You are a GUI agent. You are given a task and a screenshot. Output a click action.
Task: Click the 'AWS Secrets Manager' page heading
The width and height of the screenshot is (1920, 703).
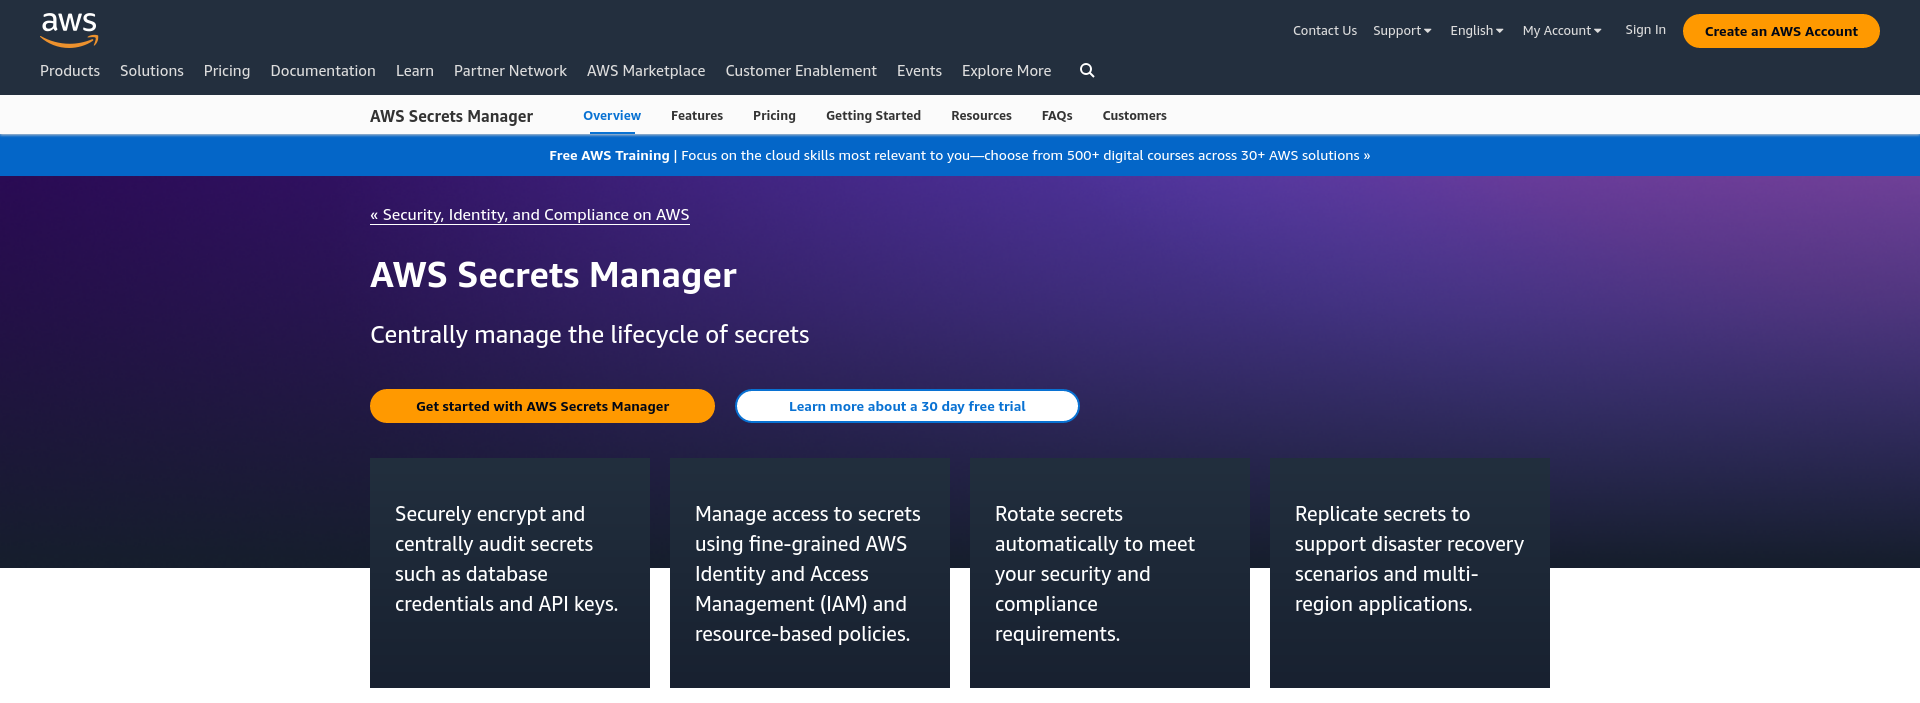(x=553, y=275)
